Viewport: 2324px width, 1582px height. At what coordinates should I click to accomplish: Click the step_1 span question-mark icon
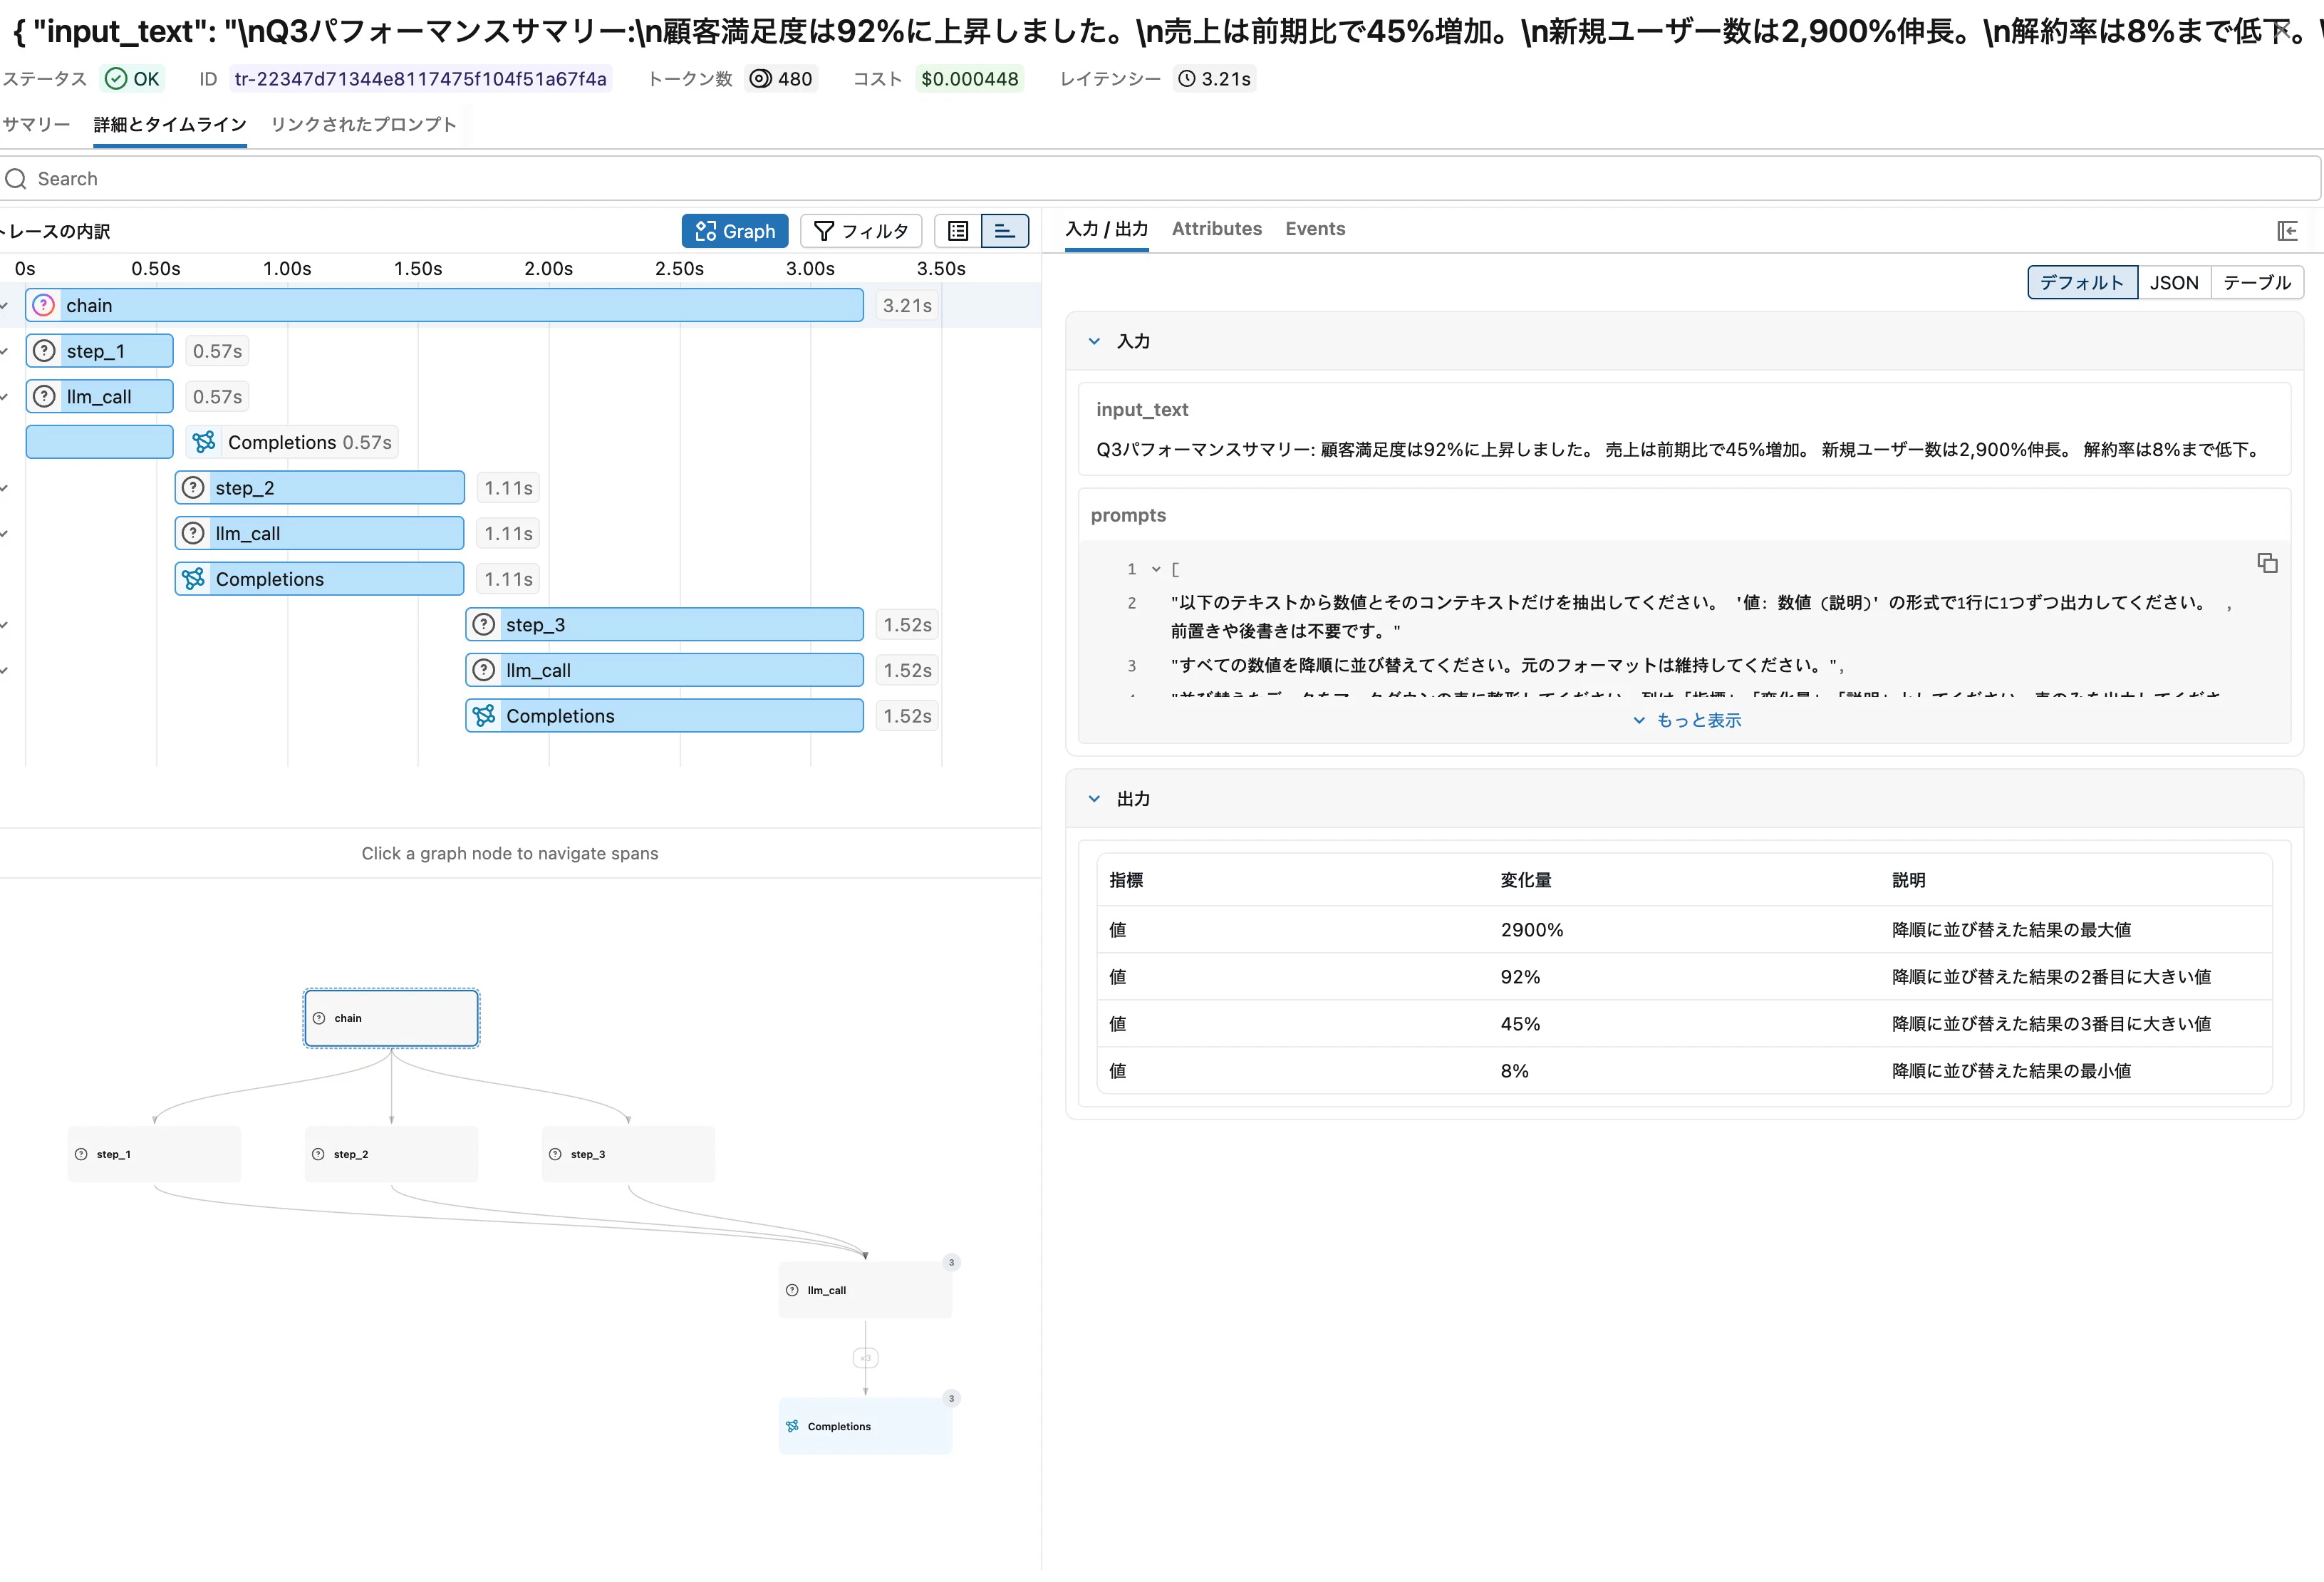pos(44,351)
